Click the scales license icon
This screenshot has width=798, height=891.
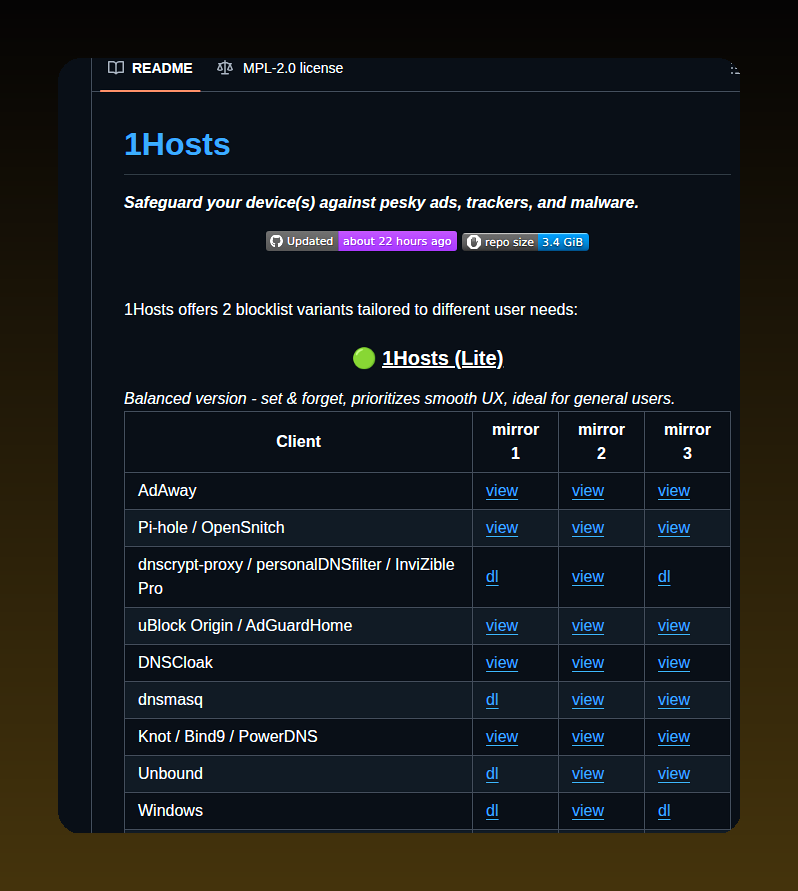[225, 68]
